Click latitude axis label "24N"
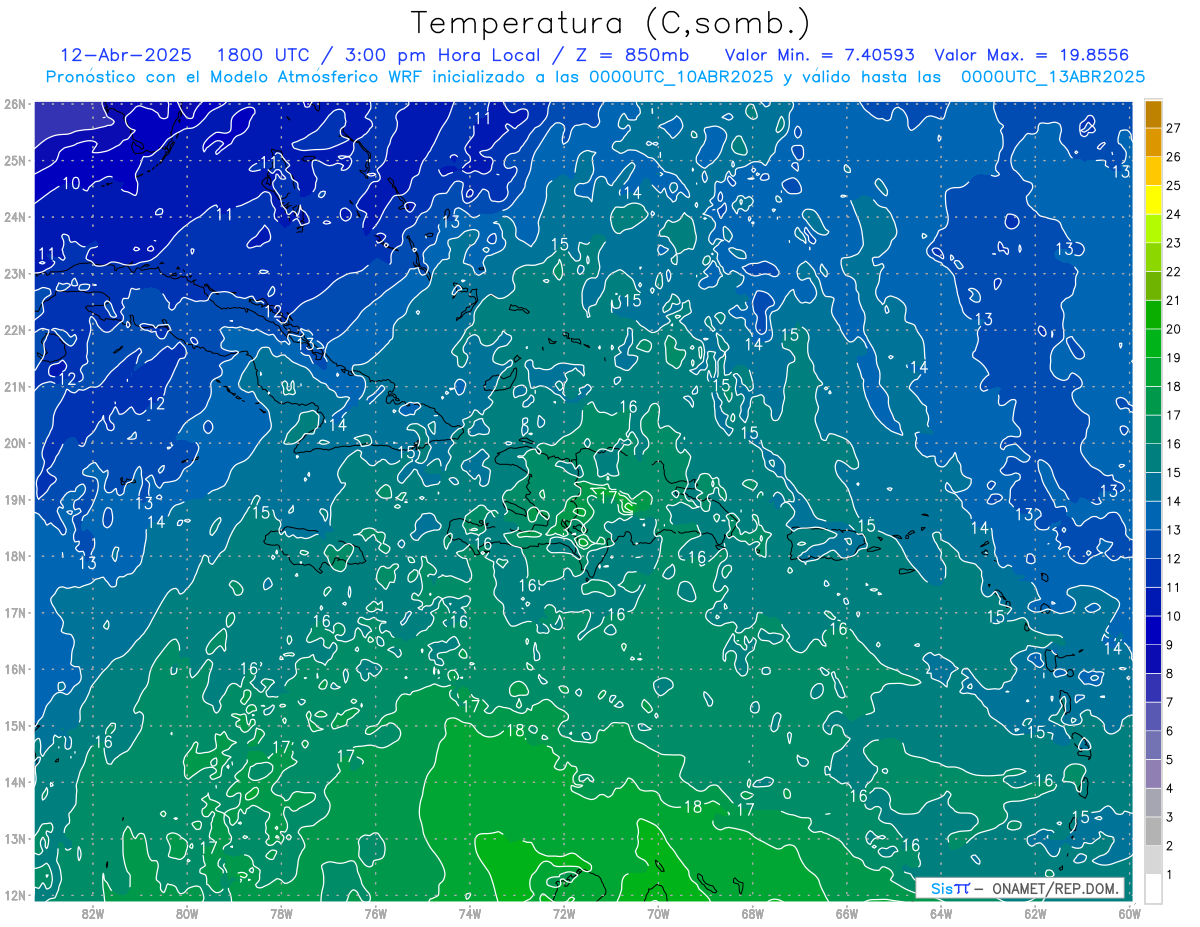Image resolution: width=1200 pixels, height=927 pixels. 14,217
